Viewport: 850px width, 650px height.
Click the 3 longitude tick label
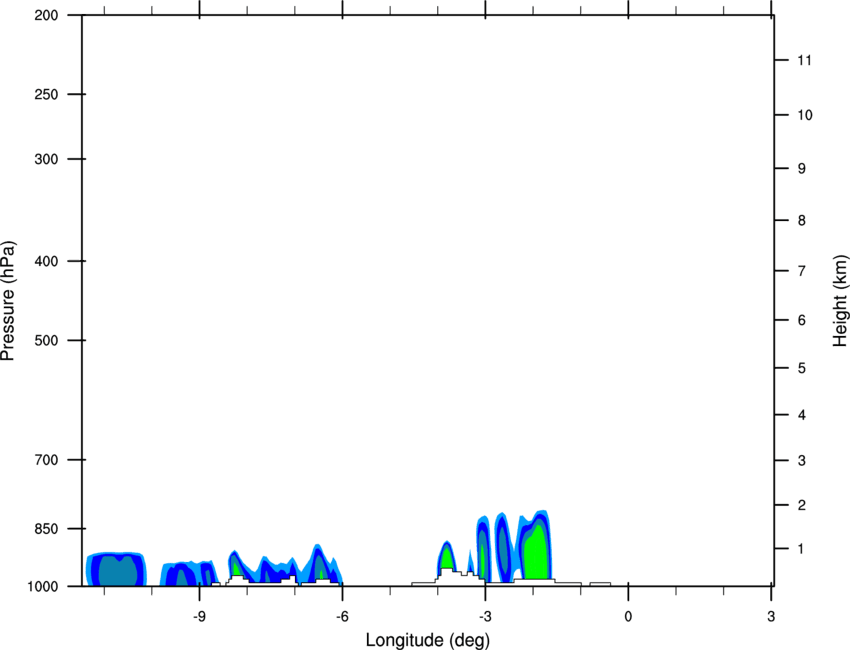tap(771, 616)
